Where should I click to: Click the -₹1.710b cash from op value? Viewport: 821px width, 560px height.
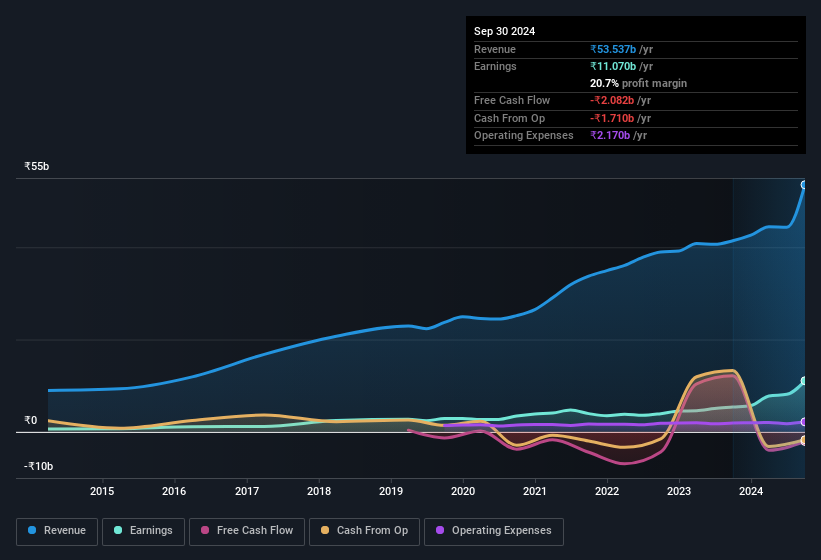[x=612, y=118]
